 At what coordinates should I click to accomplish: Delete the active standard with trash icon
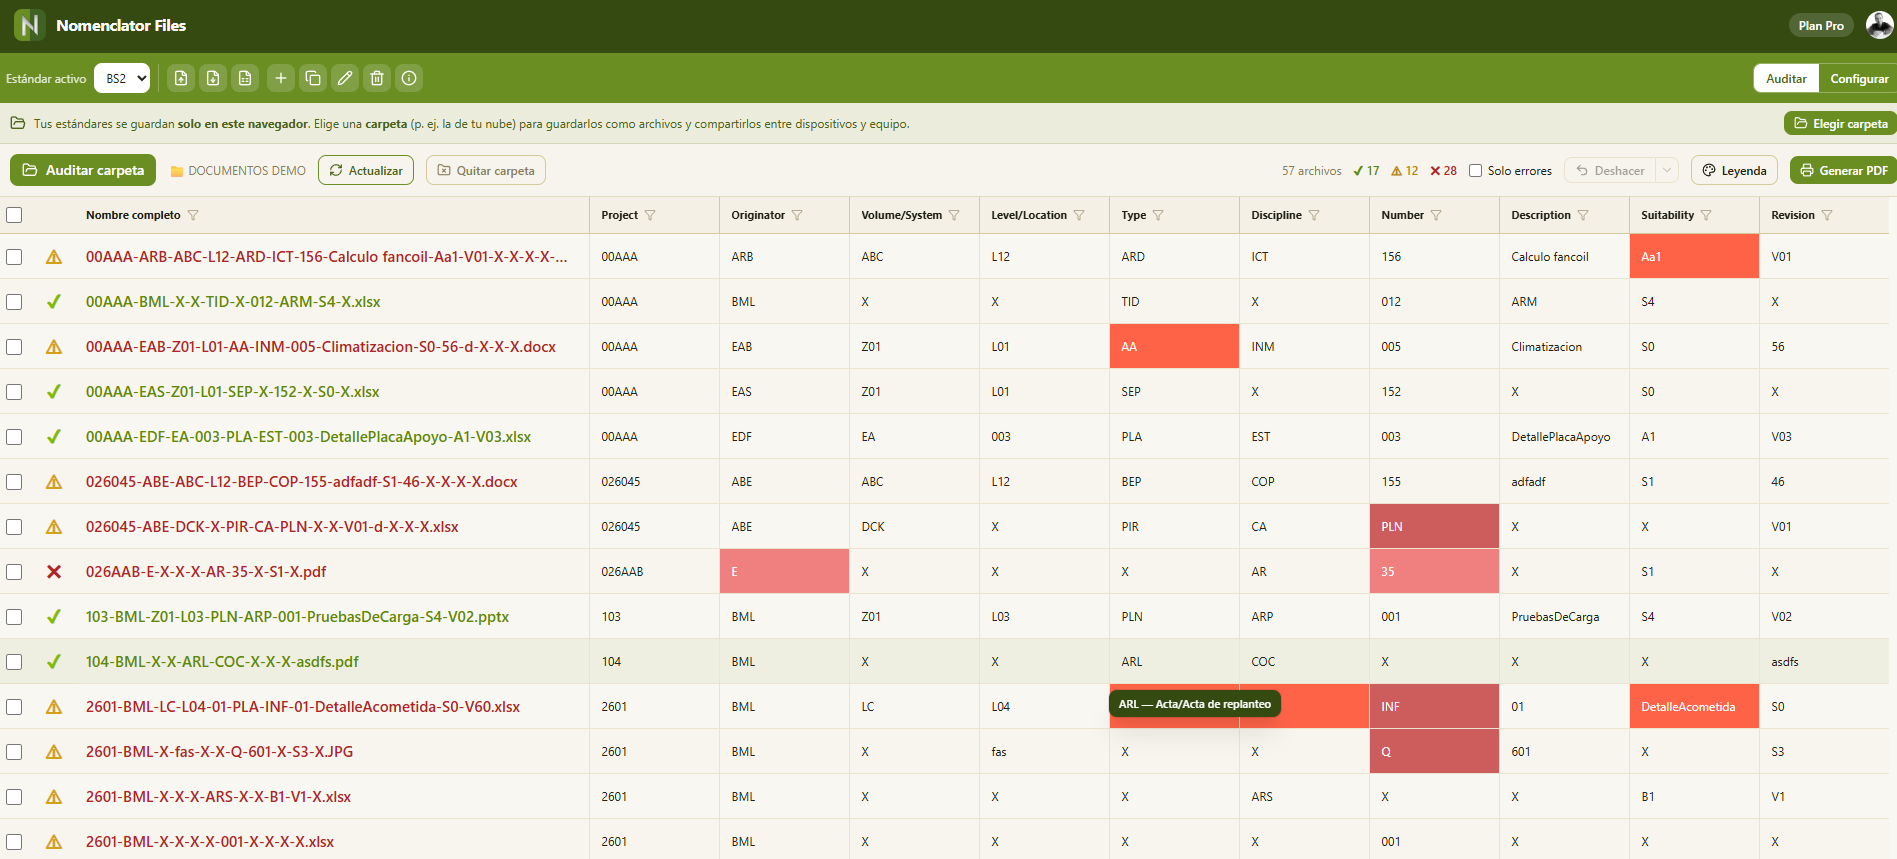pyautogui.click(x=377, y=78)
